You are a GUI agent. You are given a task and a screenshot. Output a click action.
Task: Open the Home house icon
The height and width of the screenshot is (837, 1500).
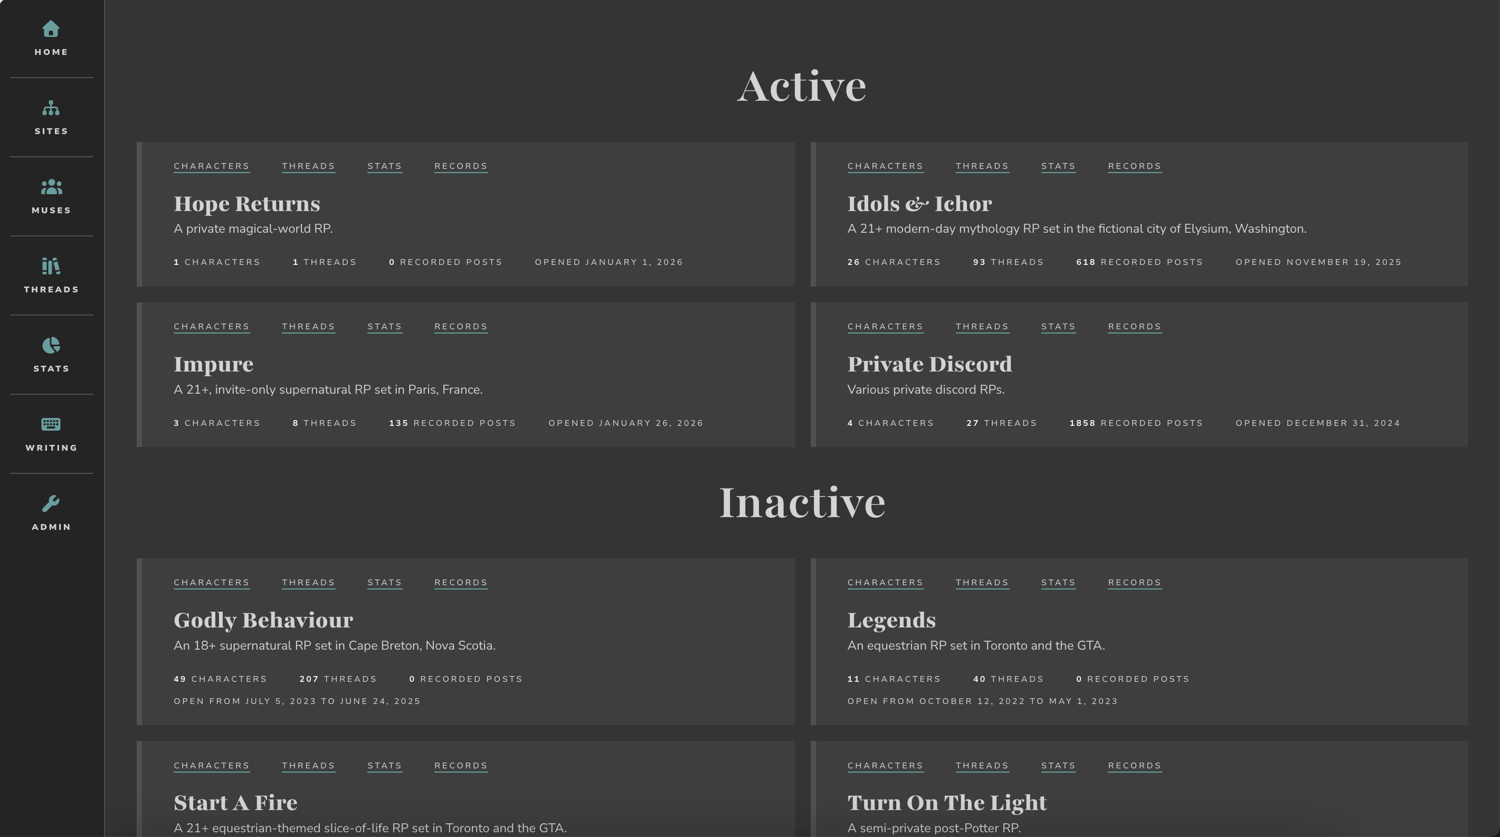tap(51, 29)
